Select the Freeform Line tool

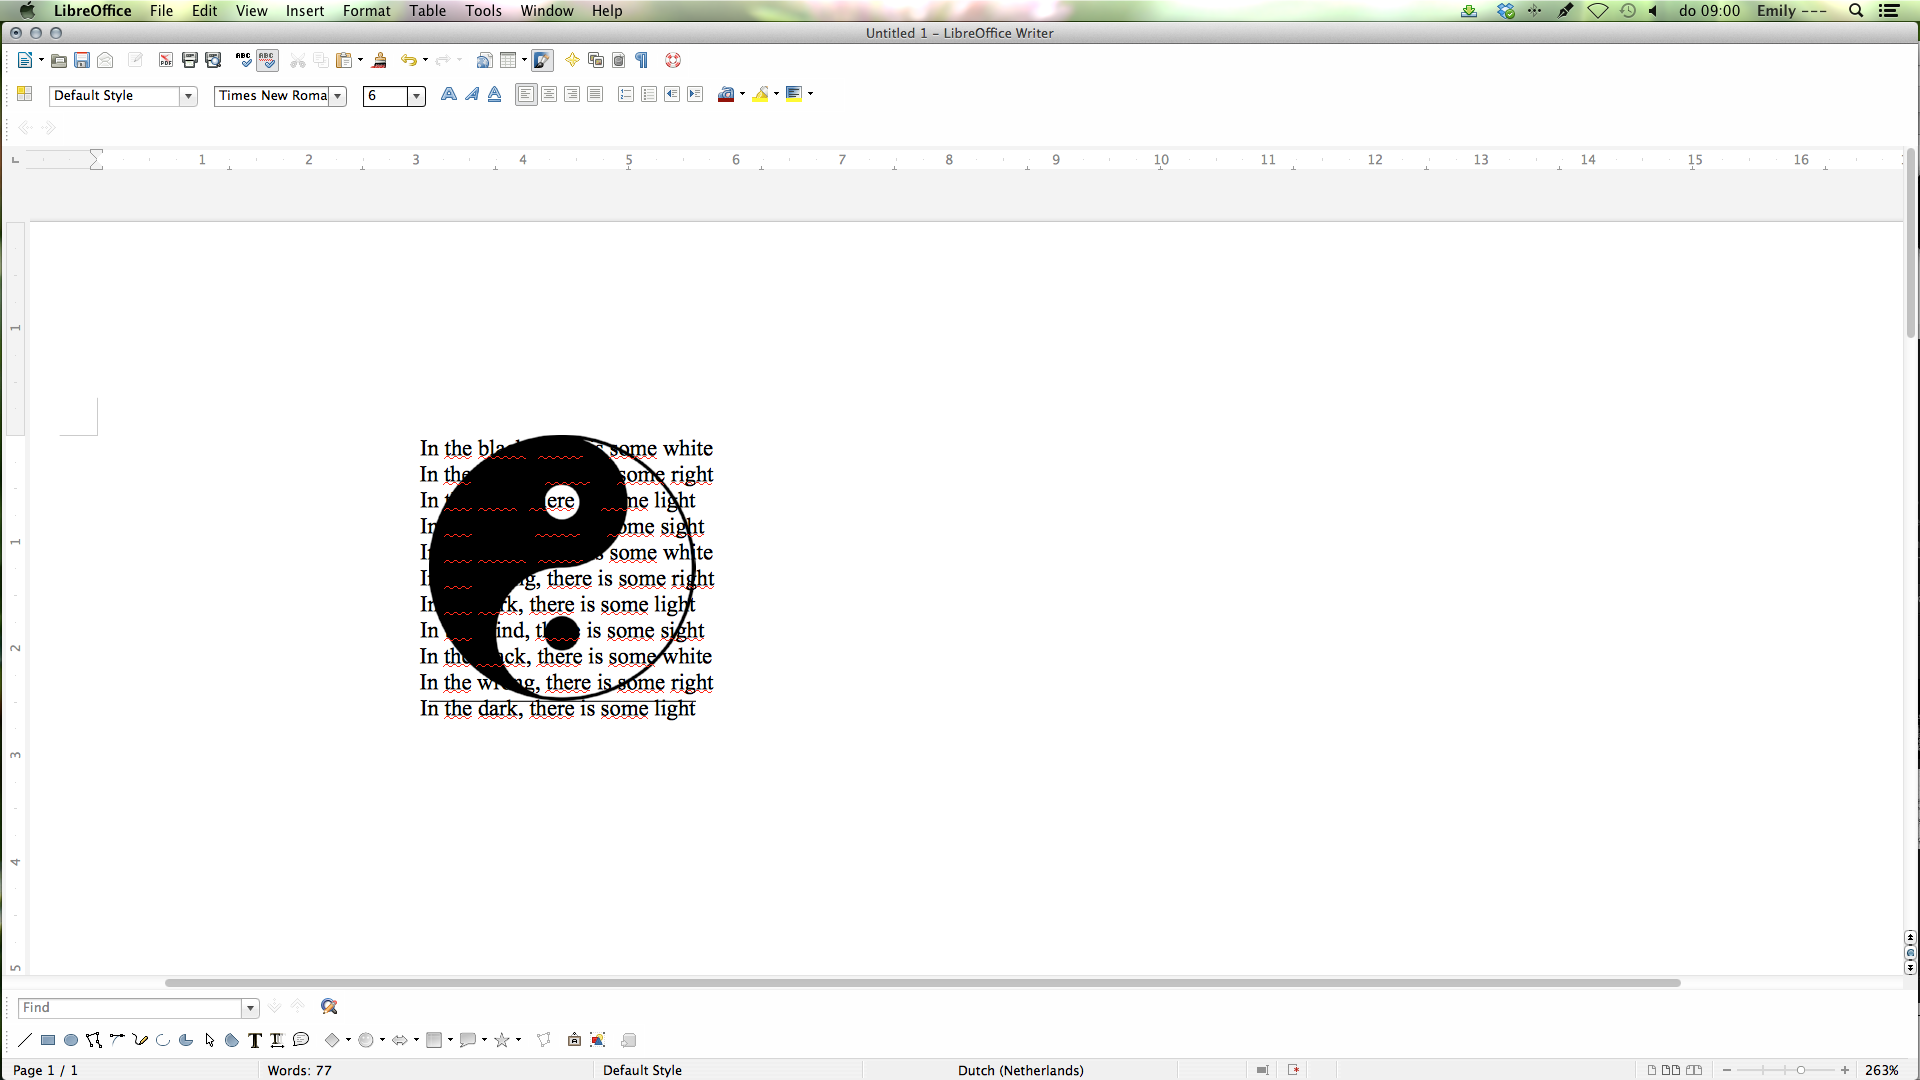(140, 1040)
